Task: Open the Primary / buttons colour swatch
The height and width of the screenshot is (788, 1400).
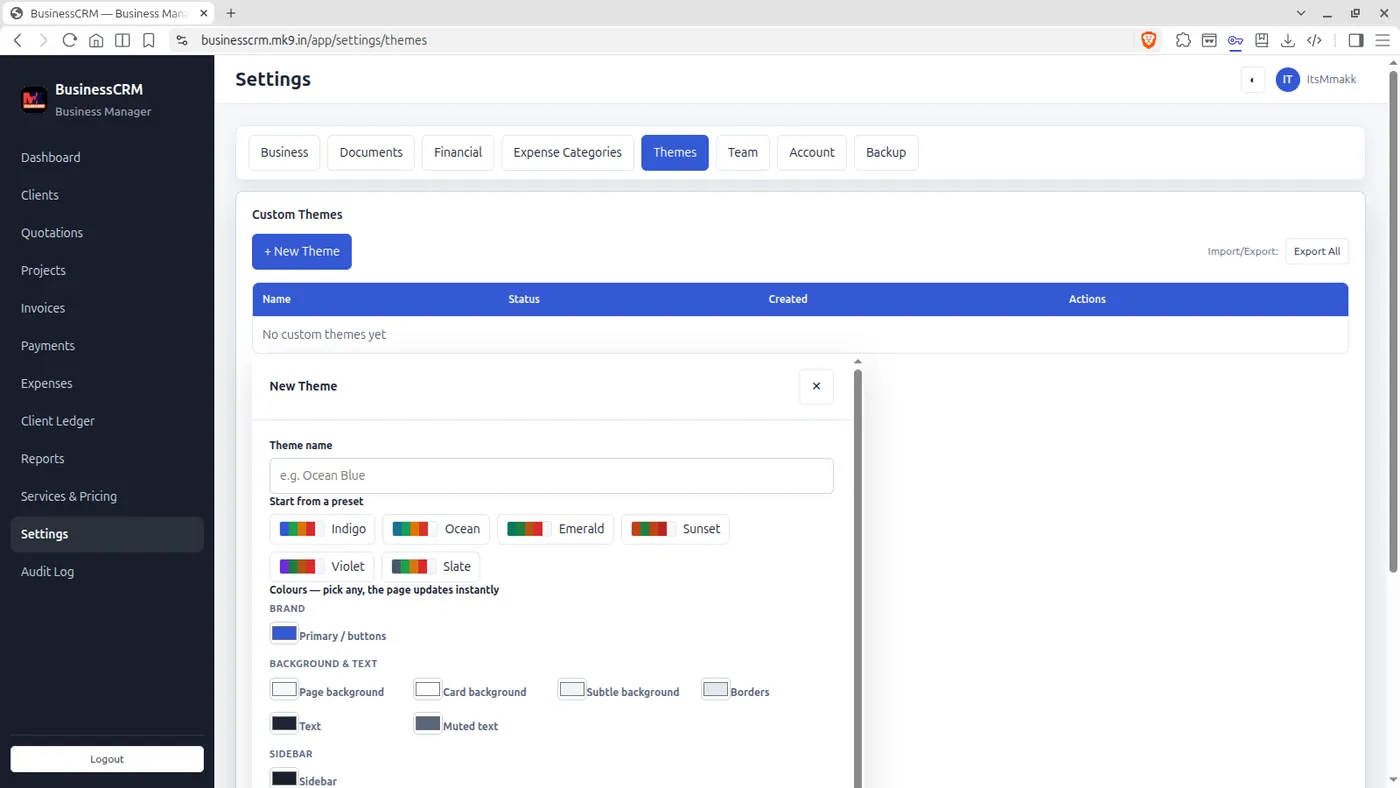Action: click(284, 633)
